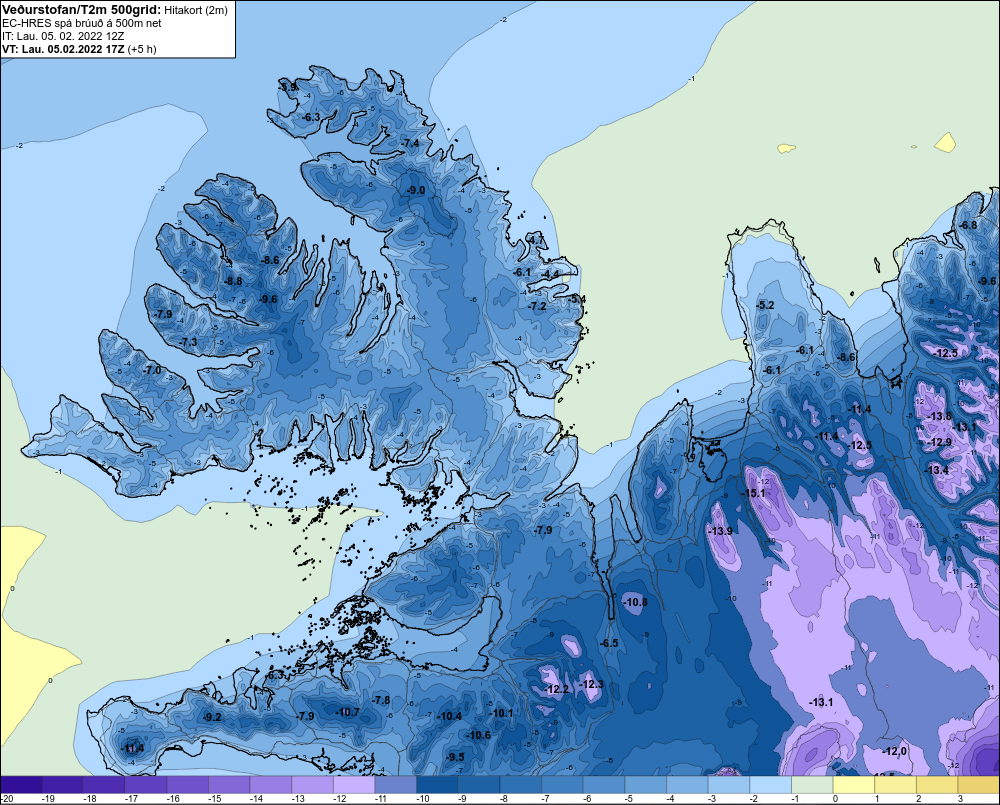This screenshot has height=805, width=1000.
Task: Select the -5.2 temperature label
Action: 765,305
